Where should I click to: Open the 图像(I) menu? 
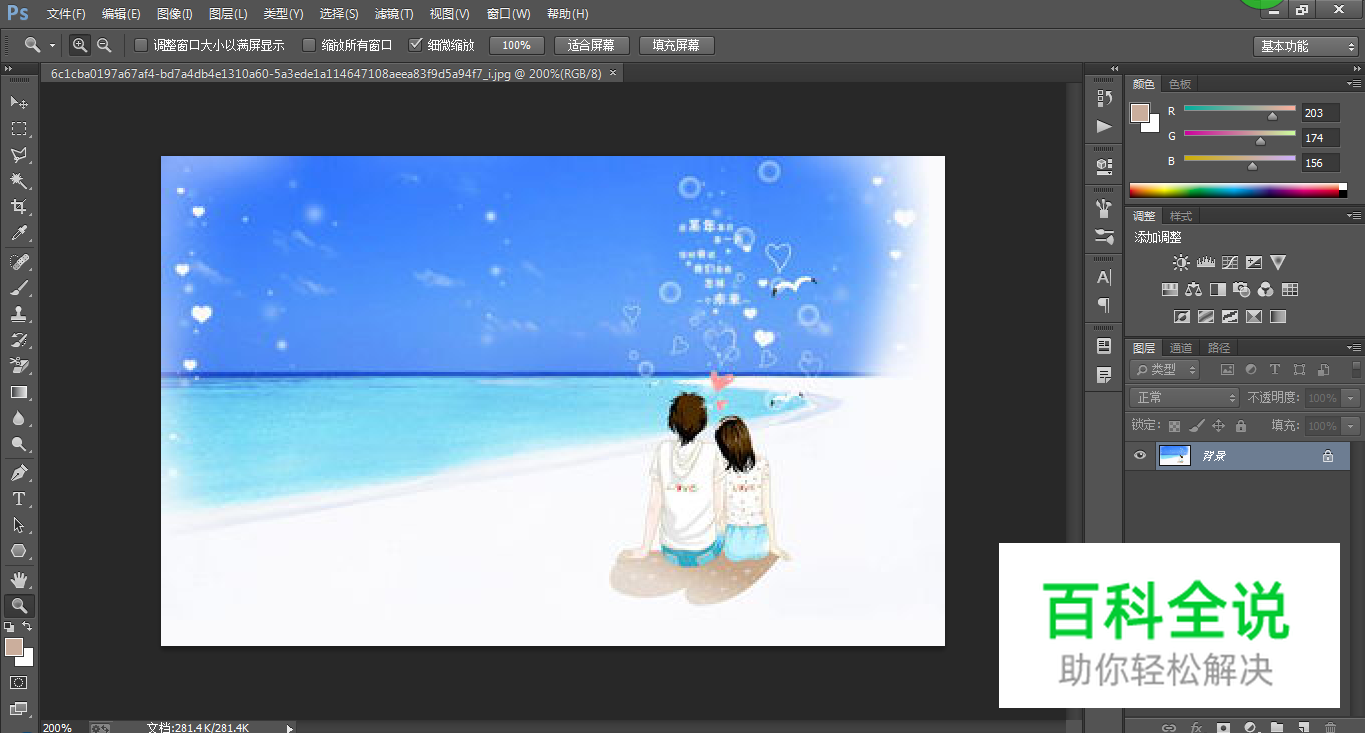(174, 14)
